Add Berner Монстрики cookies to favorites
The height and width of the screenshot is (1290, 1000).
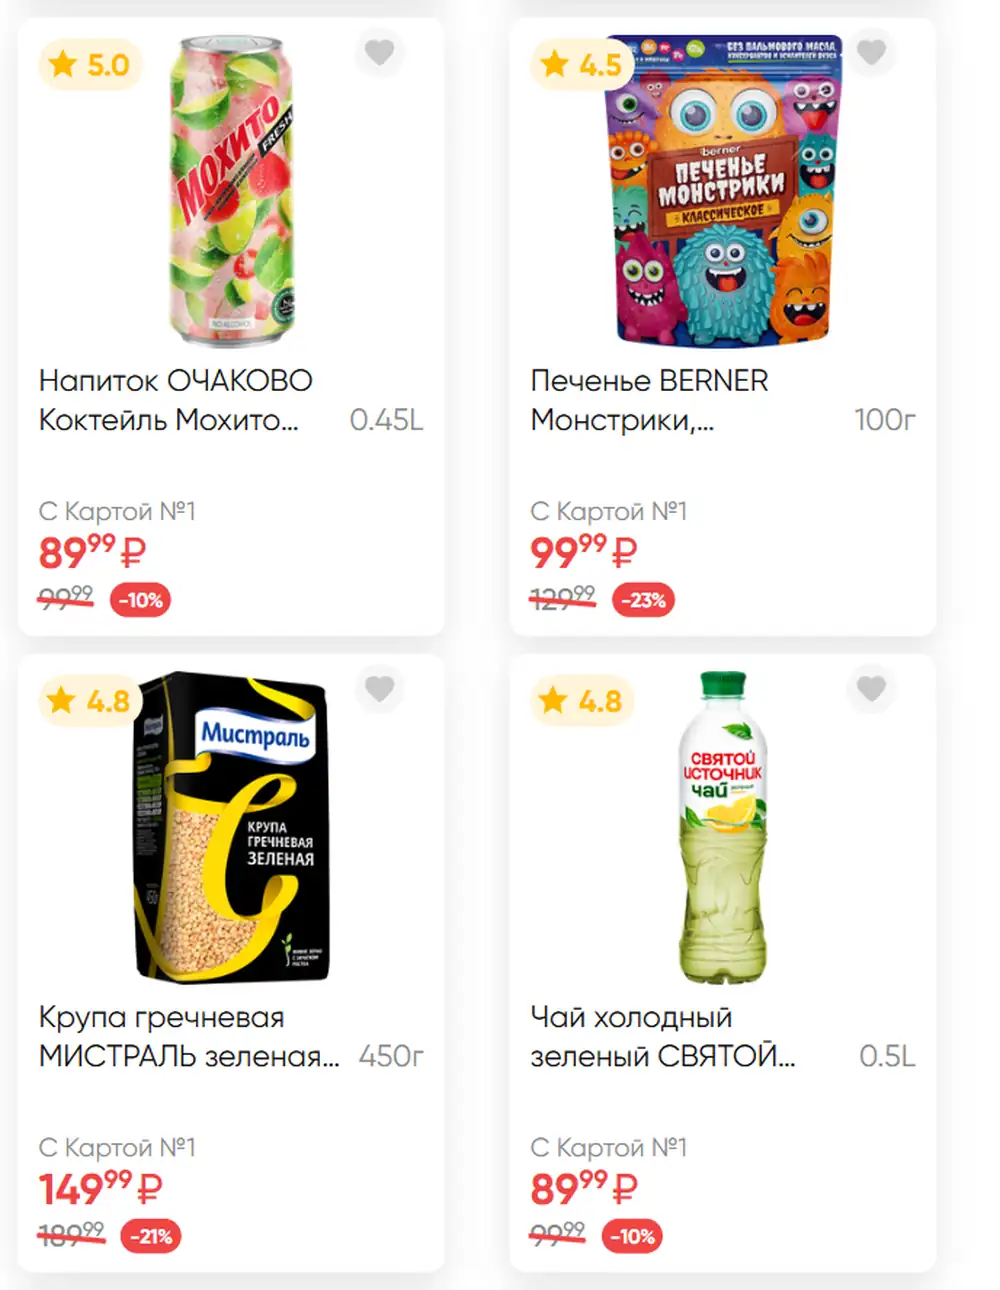pyautogui.click(x=871, y=51)
